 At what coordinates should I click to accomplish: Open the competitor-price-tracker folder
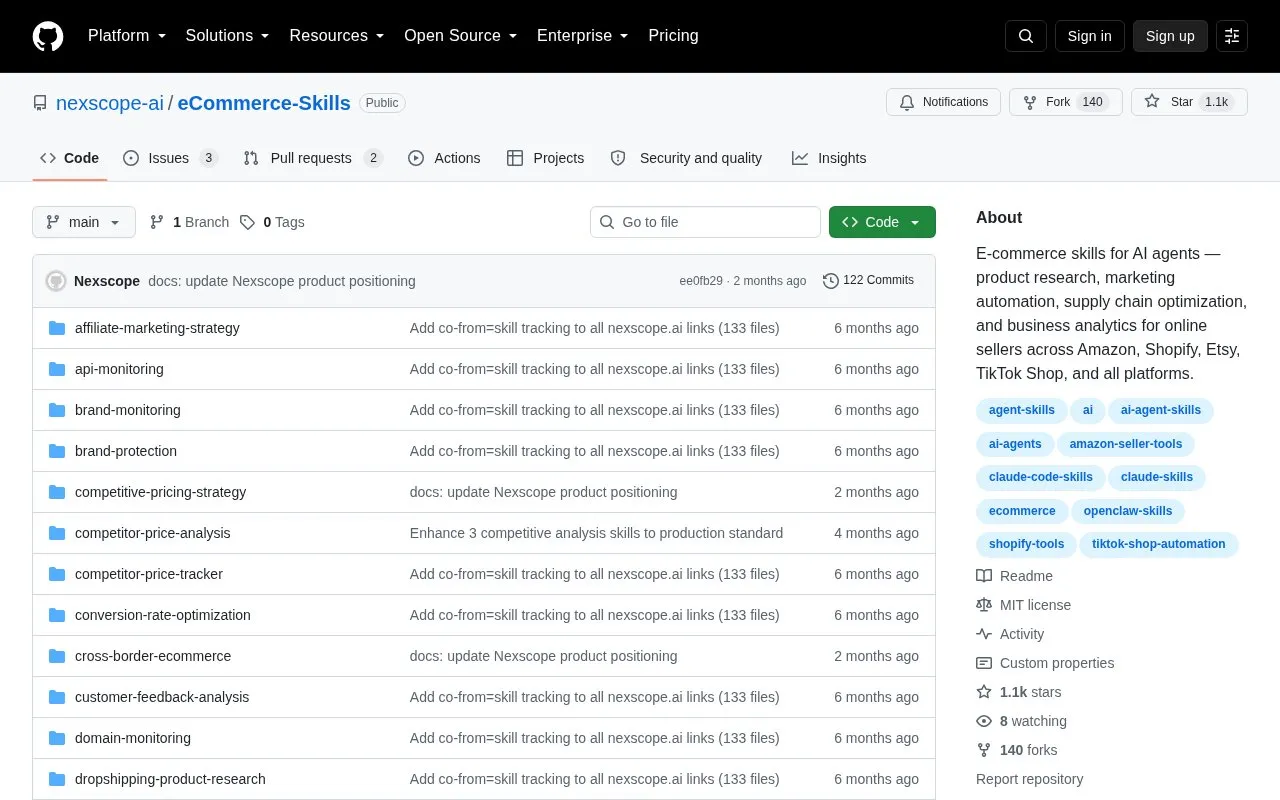(x=149, y=574)
